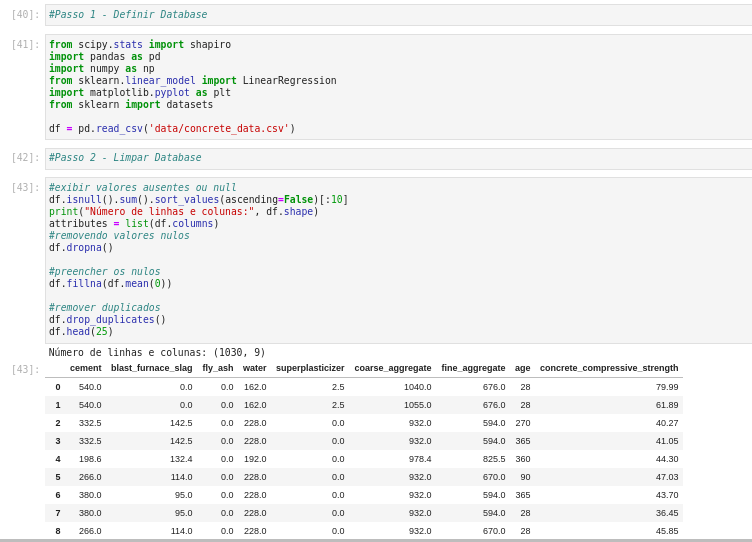Click the water value 192.0
Image resolution: width=752 pixels, height=542 pixels.
(255, 459)
